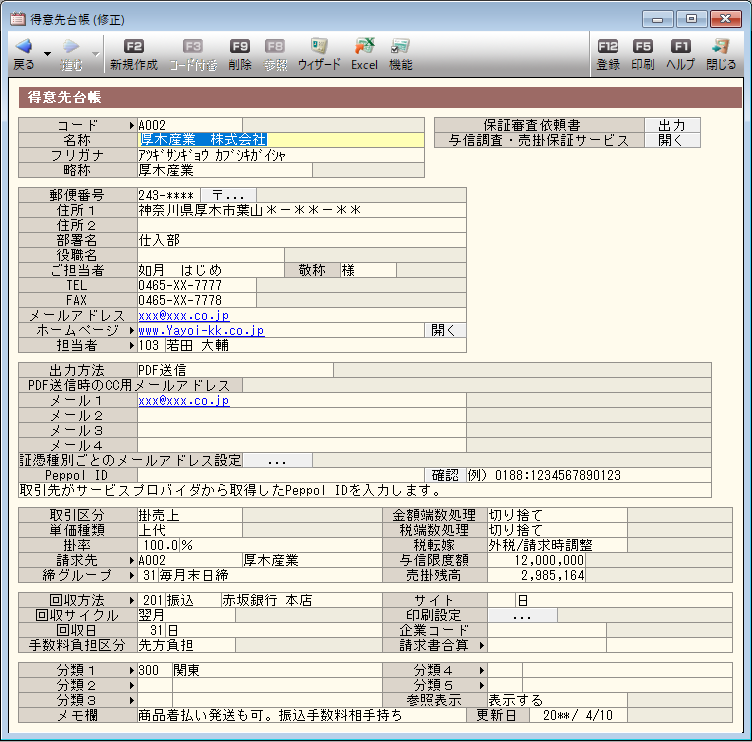Expand the 分類1 lookup arrow
Image resolution: width=752 pixels, height=742 pixels.
[x=132, y=671]
